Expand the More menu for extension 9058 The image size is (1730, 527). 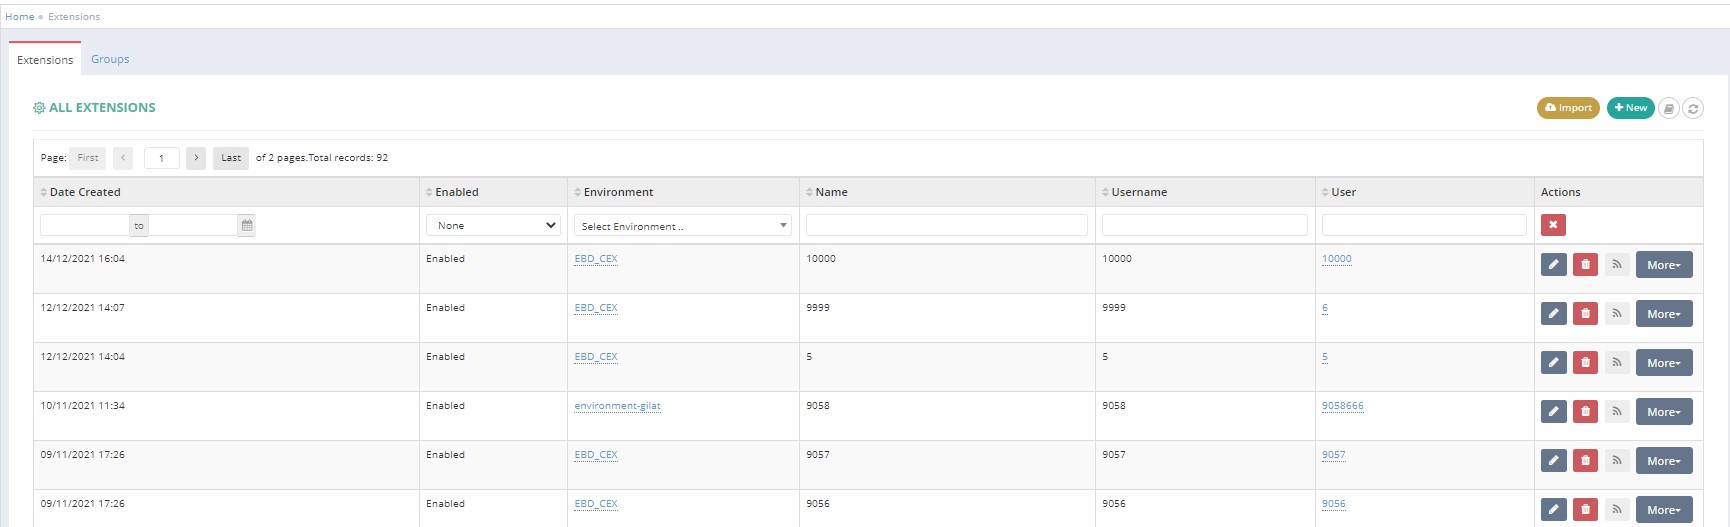click(1664, 412)
